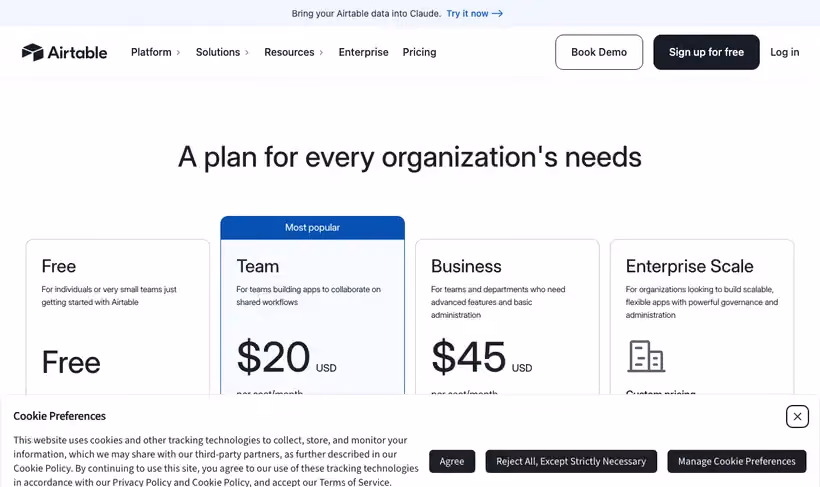The height and width of the screenshot is (487, 820).
Task: Expand the Solutions menu chevron
Action: click(247, 52)
